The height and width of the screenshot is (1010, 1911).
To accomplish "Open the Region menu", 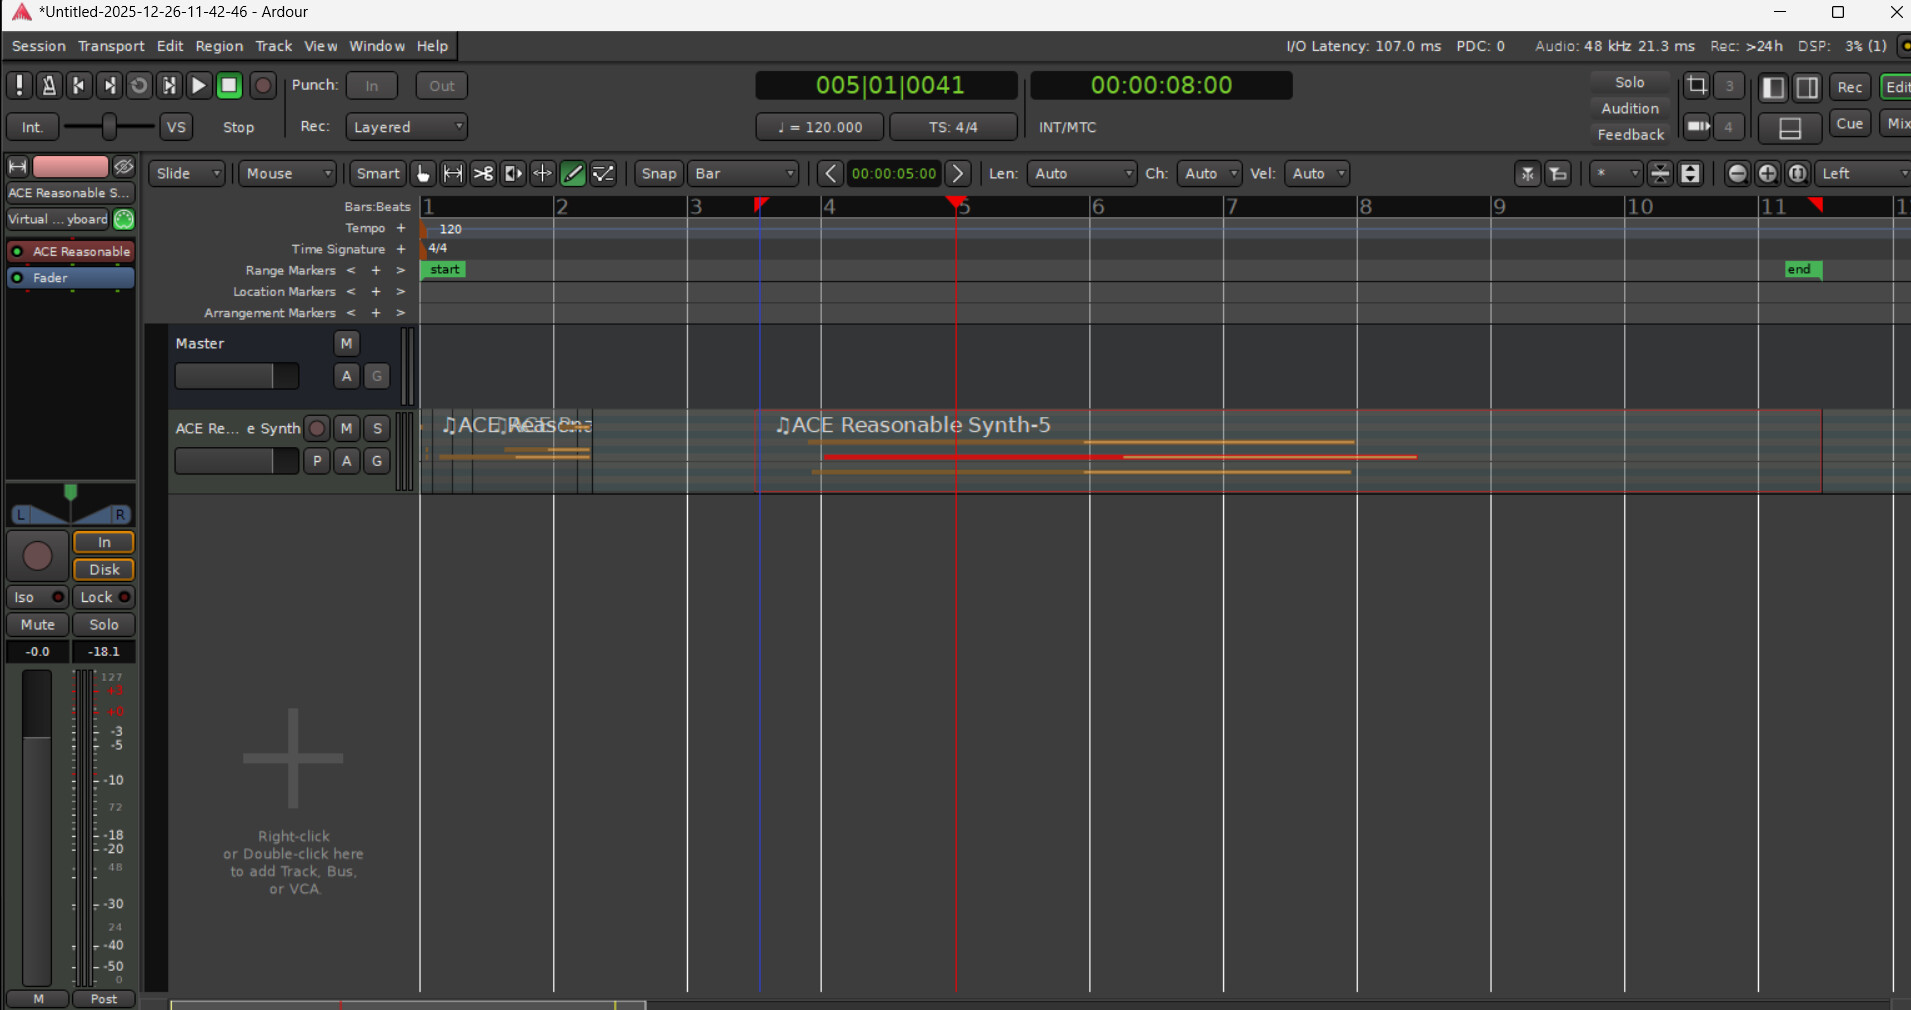I will point(219,46).
